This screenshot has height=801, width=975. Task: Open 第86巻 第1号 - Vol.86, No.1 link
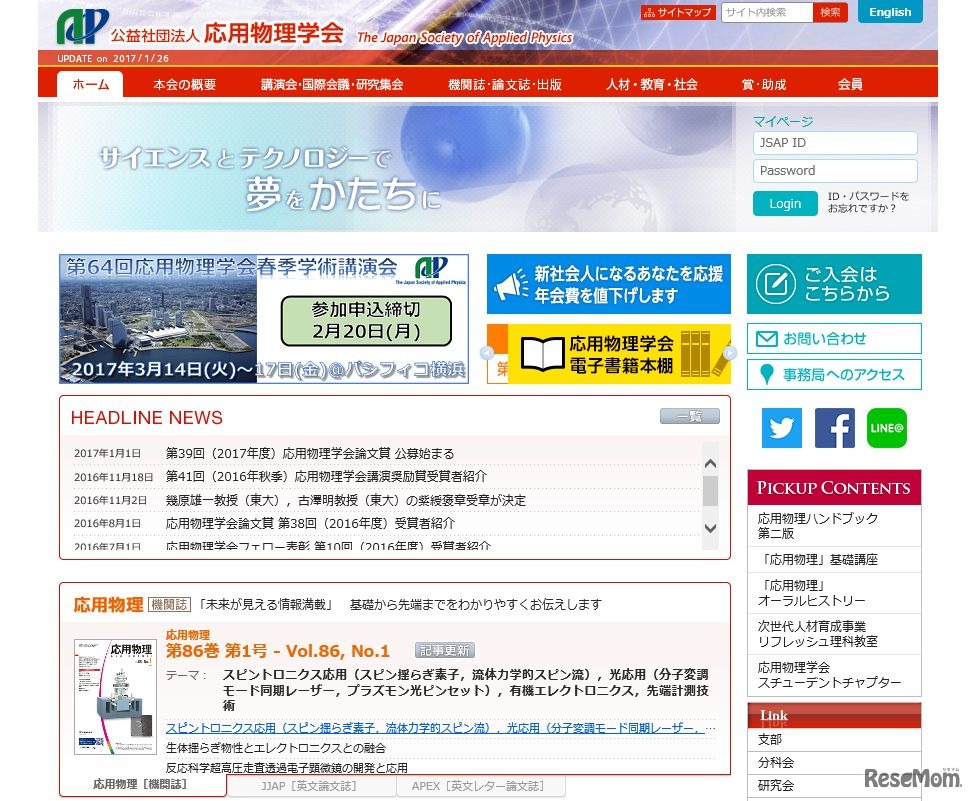click(x=277, y=651)
